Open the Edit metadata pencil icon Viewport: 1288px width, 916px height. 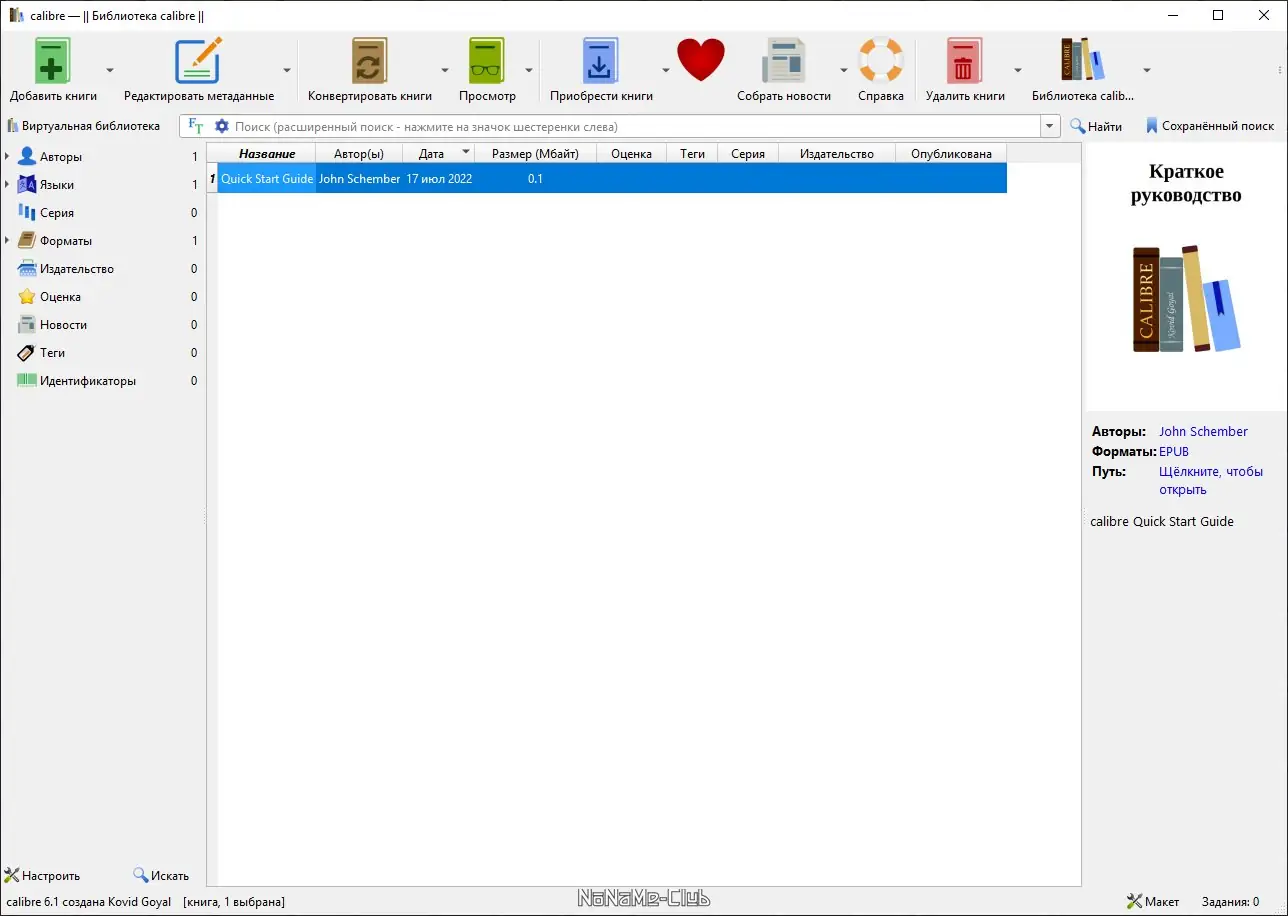(198, 61)
